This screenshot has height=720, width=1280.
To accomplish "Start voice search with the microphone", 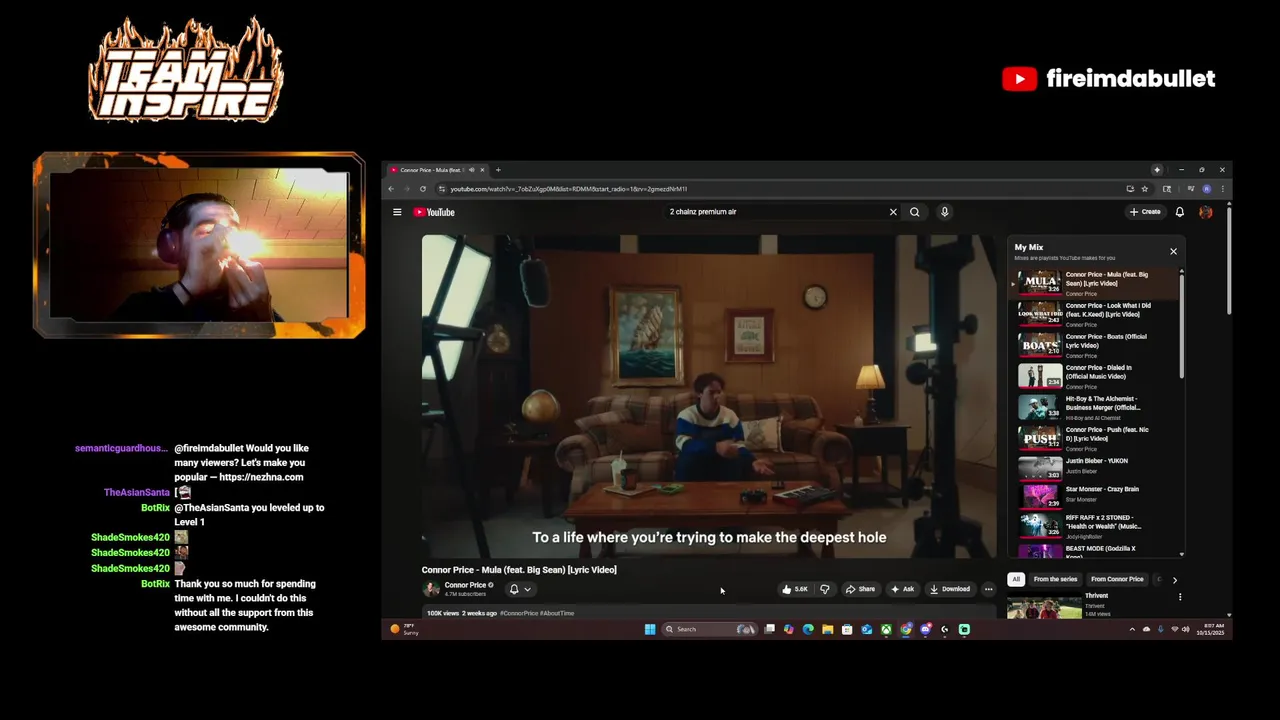I will [944, 212].
